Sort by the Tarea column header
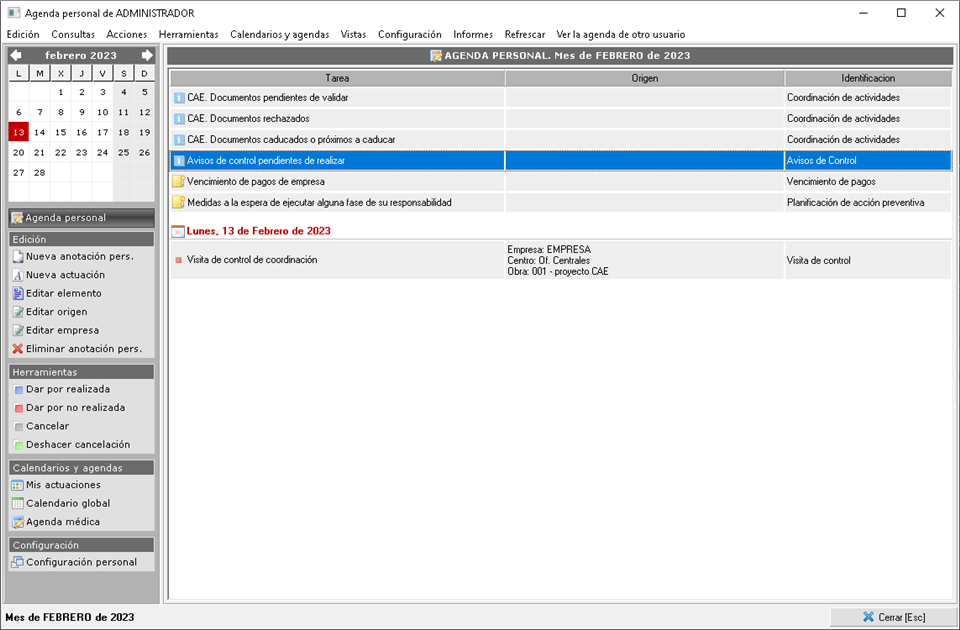 (337, 78)
